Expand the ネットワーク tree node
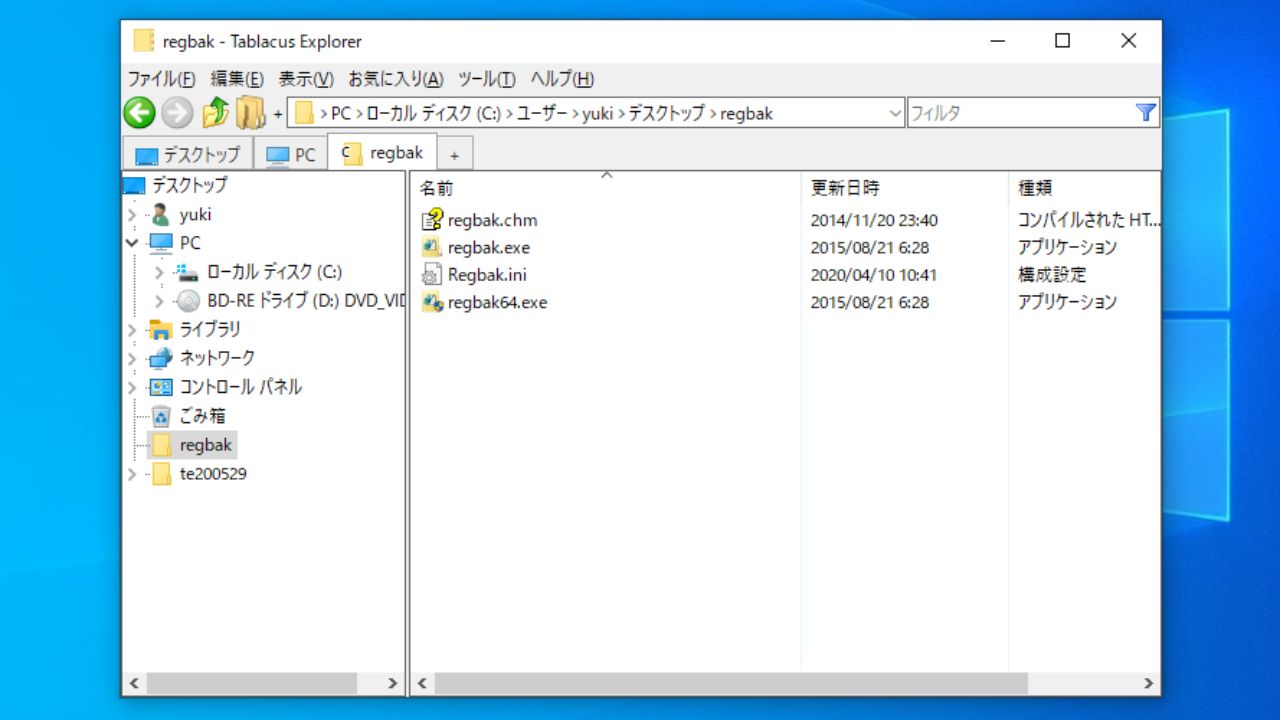The height and width of the screenshot is (720, 1280). 133,358
